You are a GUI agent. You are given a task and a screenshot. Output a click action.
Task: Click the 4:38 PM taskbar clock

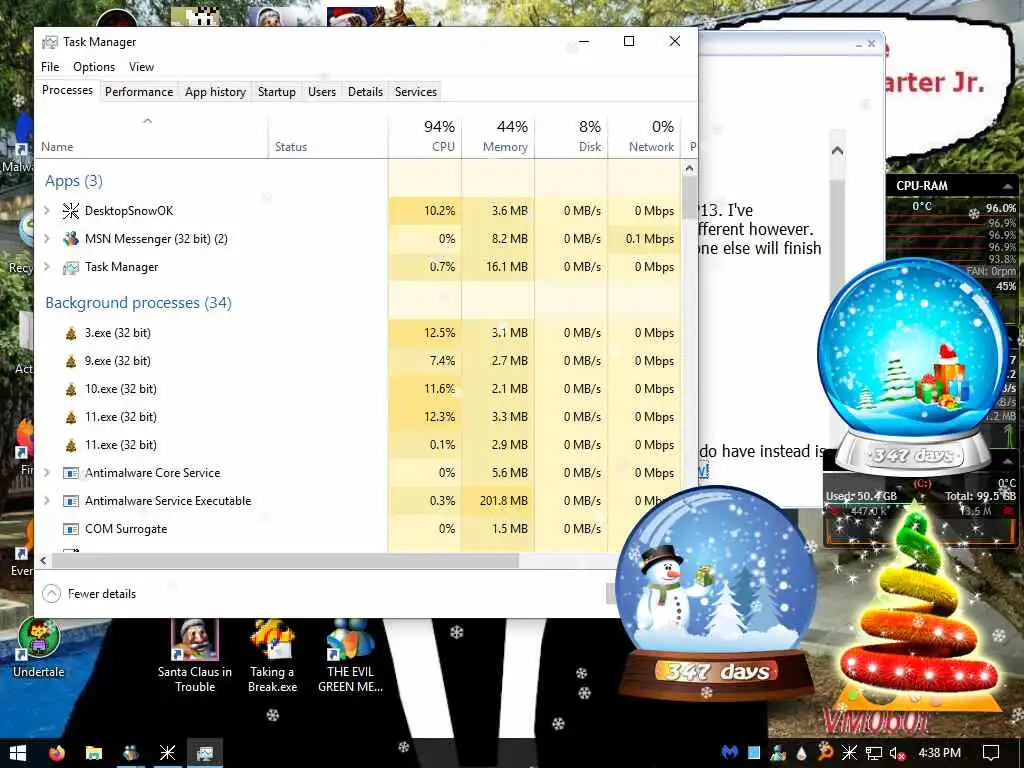tap(939, 752)
